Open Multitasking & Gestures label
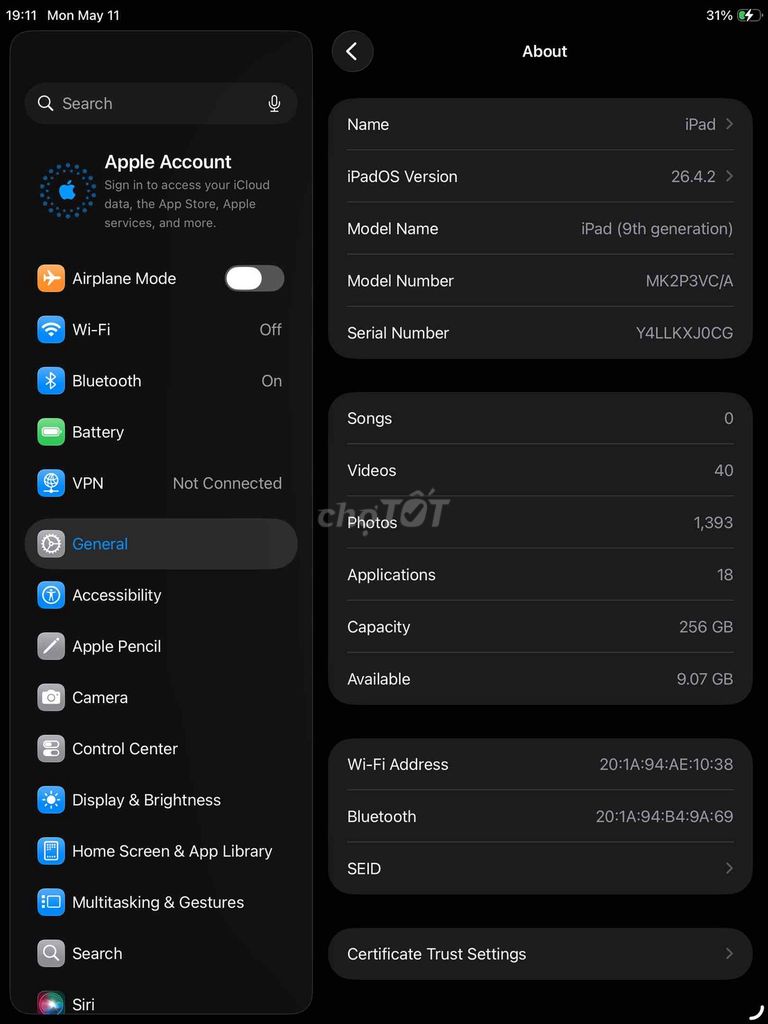The height and width of the screenshot is (1024, 768). [x=158, y=902]
